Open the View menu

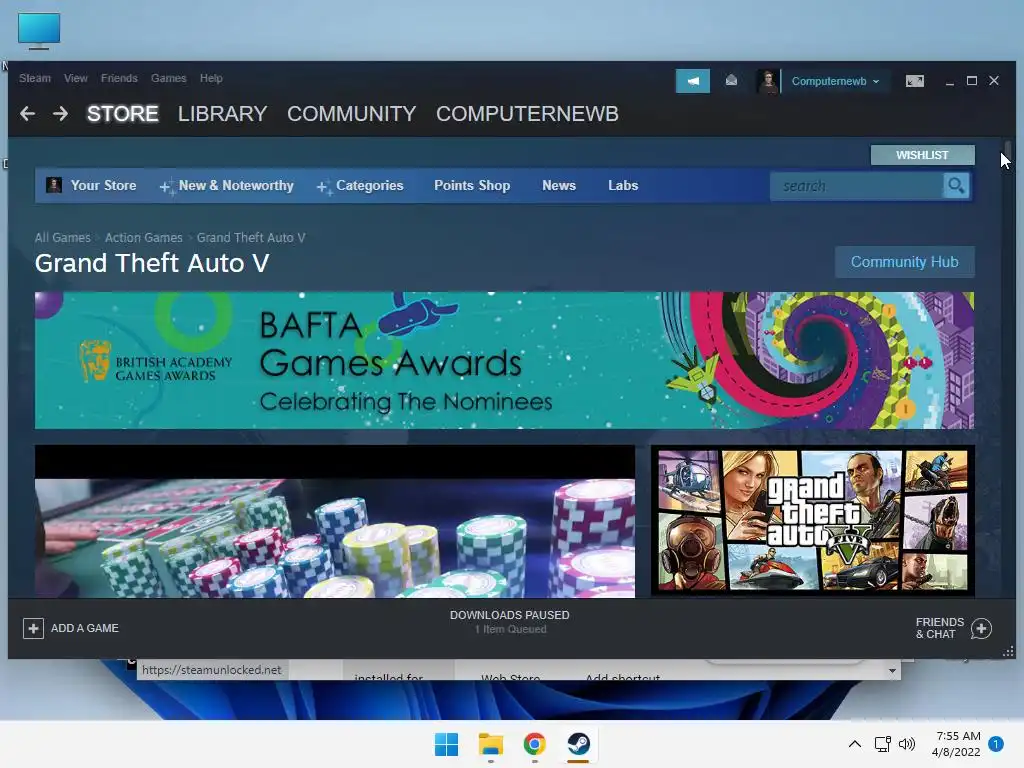click(76, 78)
